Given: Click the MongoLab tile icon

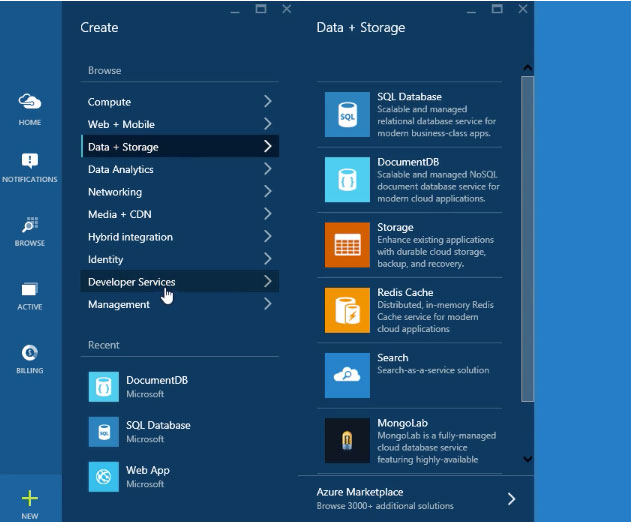Looking at the screenshot, I should (347, 440).
